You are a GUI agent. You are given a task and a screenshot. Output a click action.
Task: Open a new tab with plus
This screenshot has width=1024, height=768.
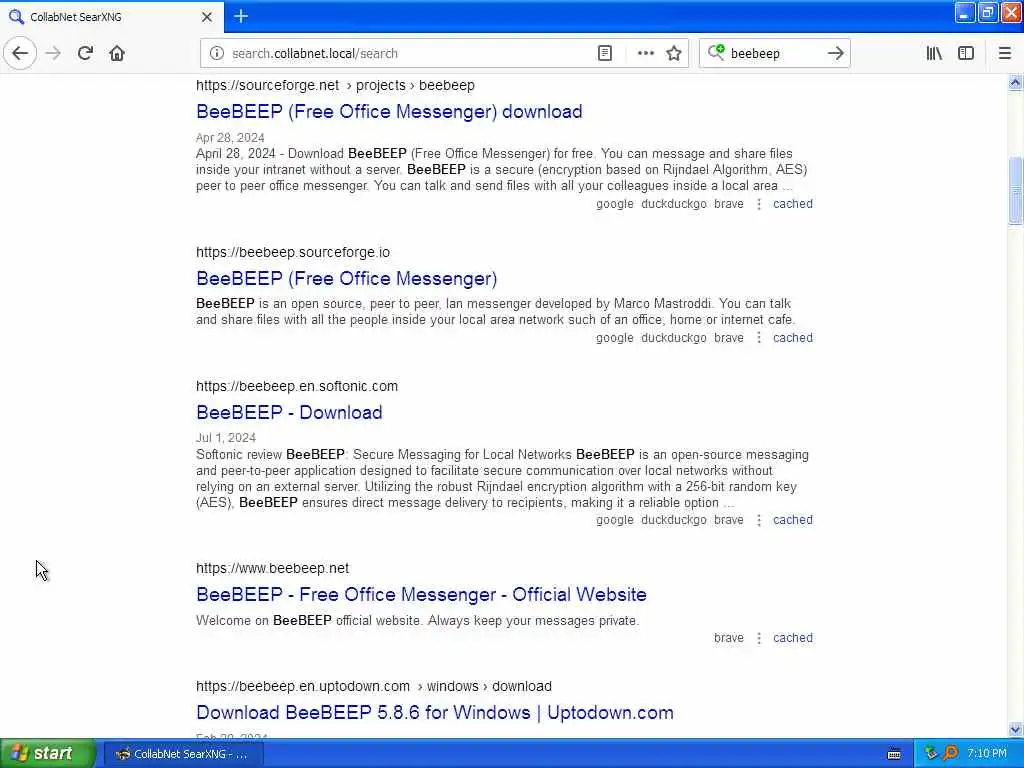coord(241,16)
